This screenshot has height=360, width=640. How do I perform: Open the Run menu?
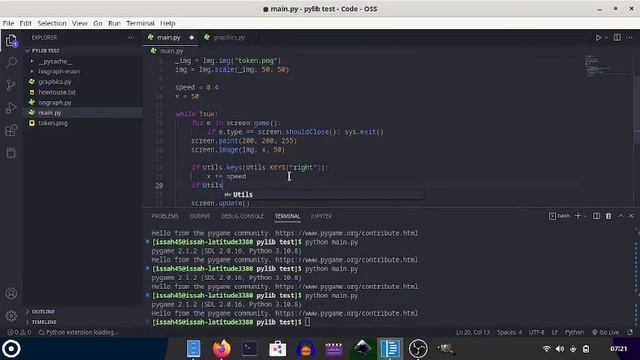(x=114, y=23)
